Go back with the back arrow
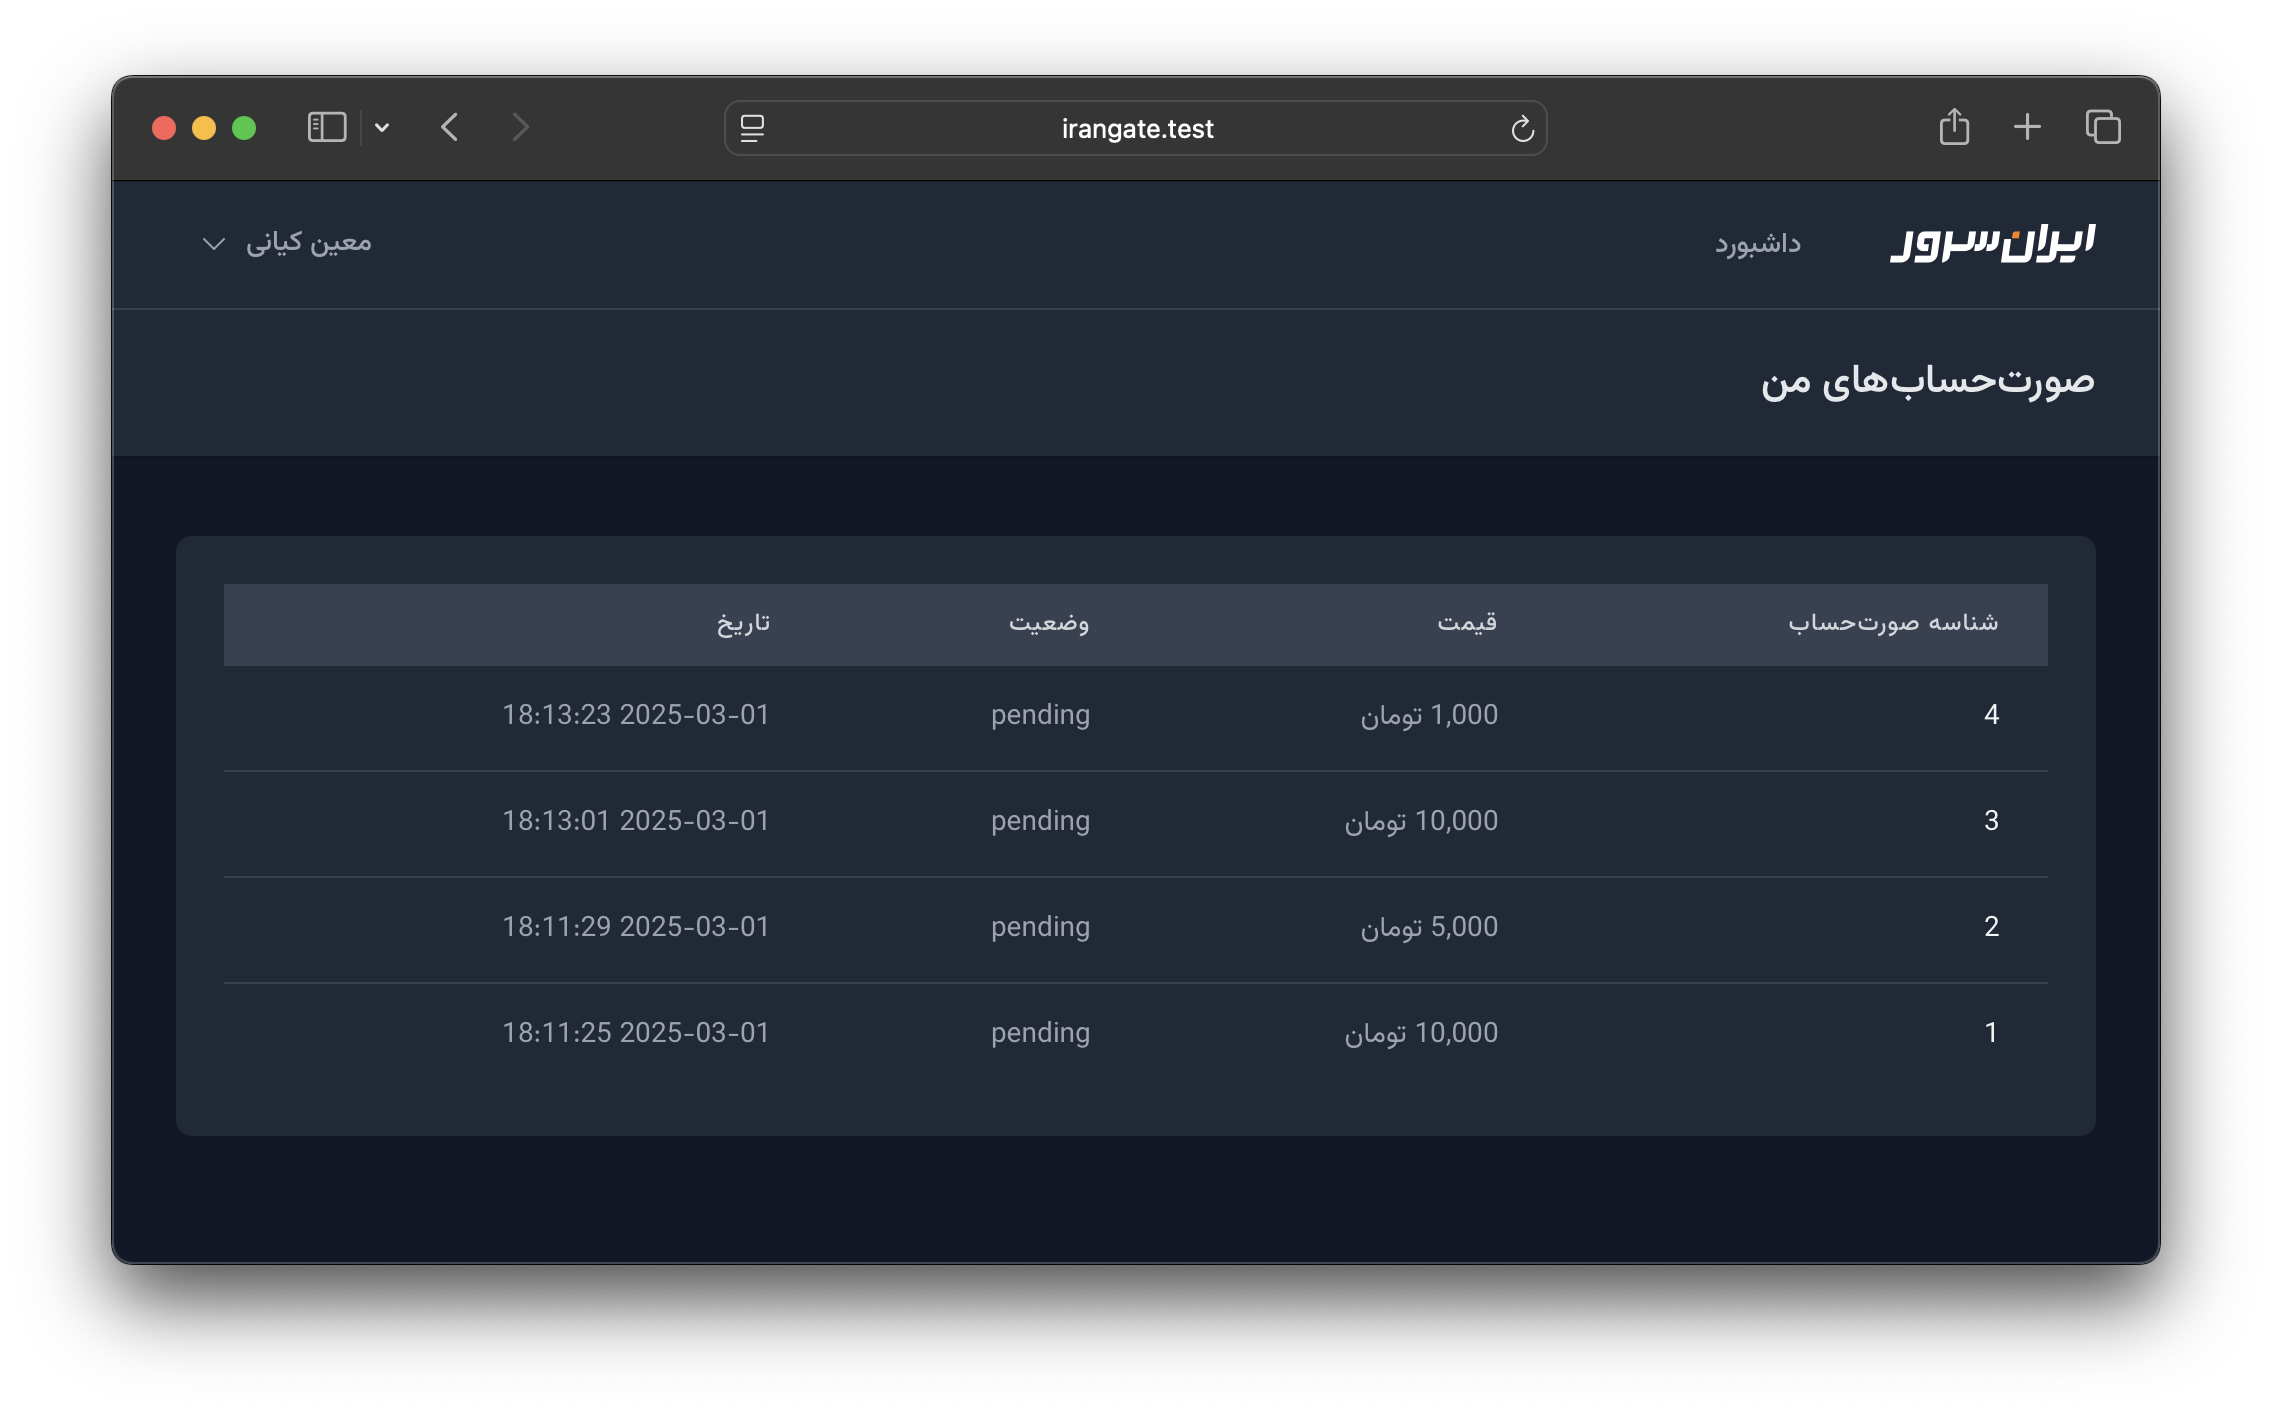The height and width of the screenshot is (1412, 2272). (450, 128)
